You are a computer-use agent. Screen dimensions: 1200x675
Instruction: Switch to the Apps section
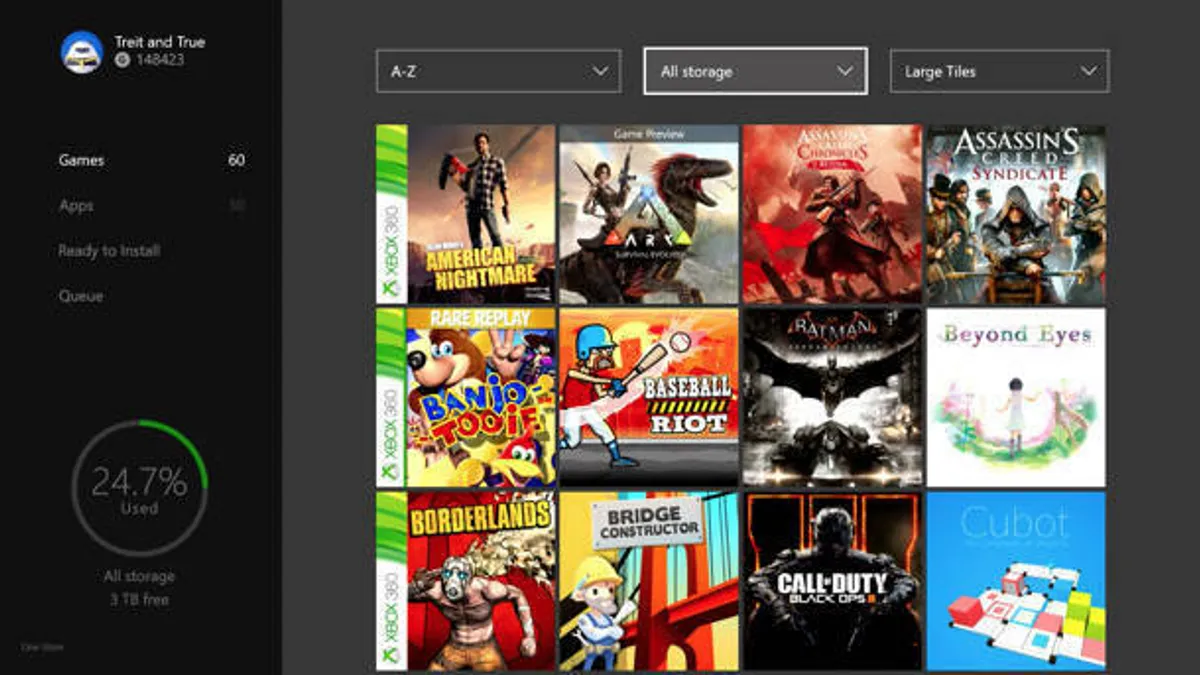(x=77, y=205)
